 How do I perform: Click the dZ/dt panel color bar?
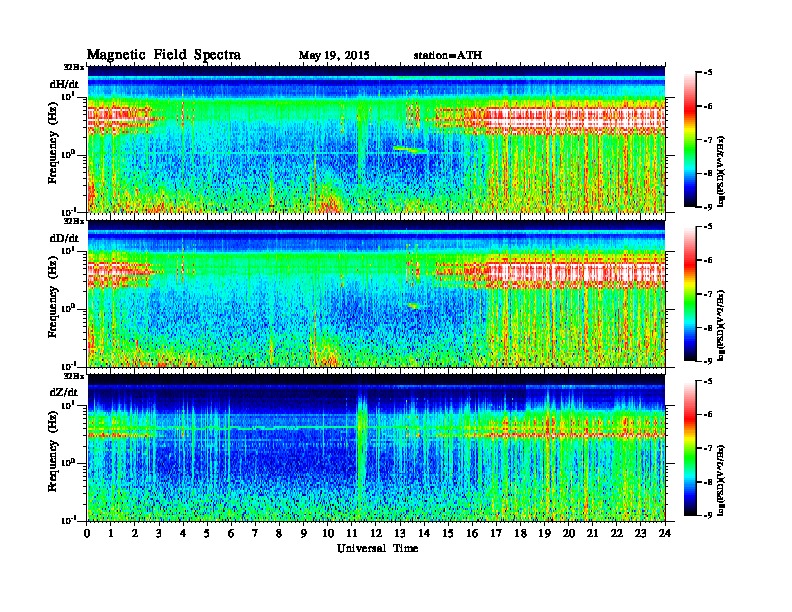click(x=690, y=448)
